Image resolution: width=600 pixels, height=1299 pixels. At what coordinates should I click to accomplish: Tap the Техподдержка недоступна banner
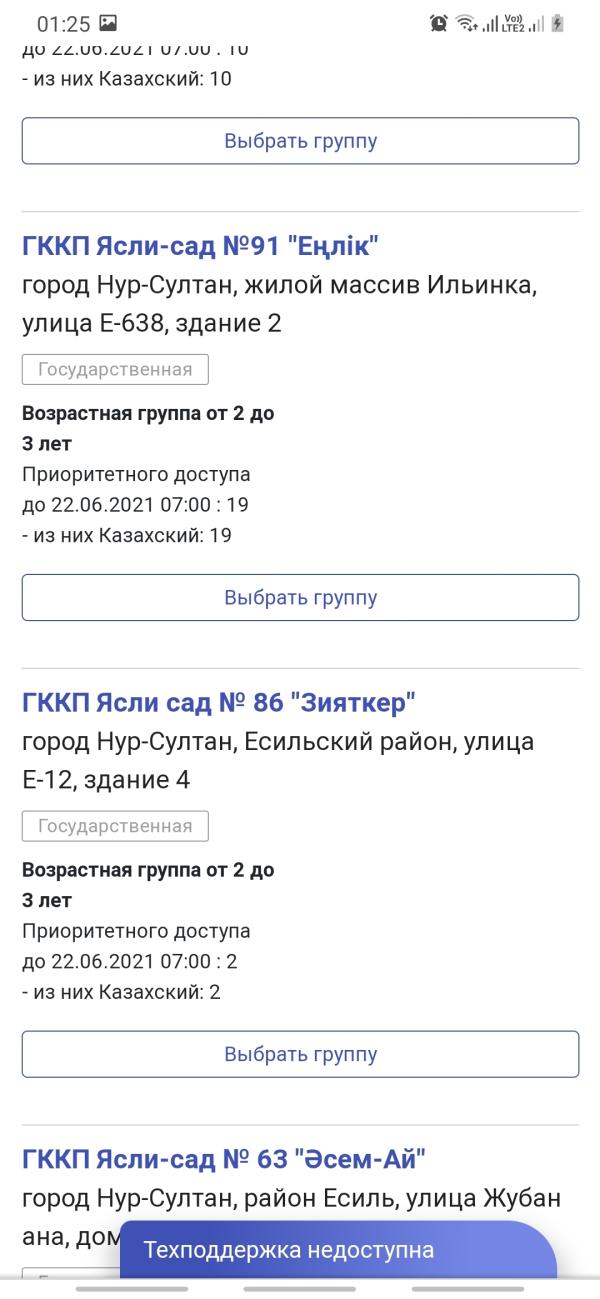[338, 1250]
